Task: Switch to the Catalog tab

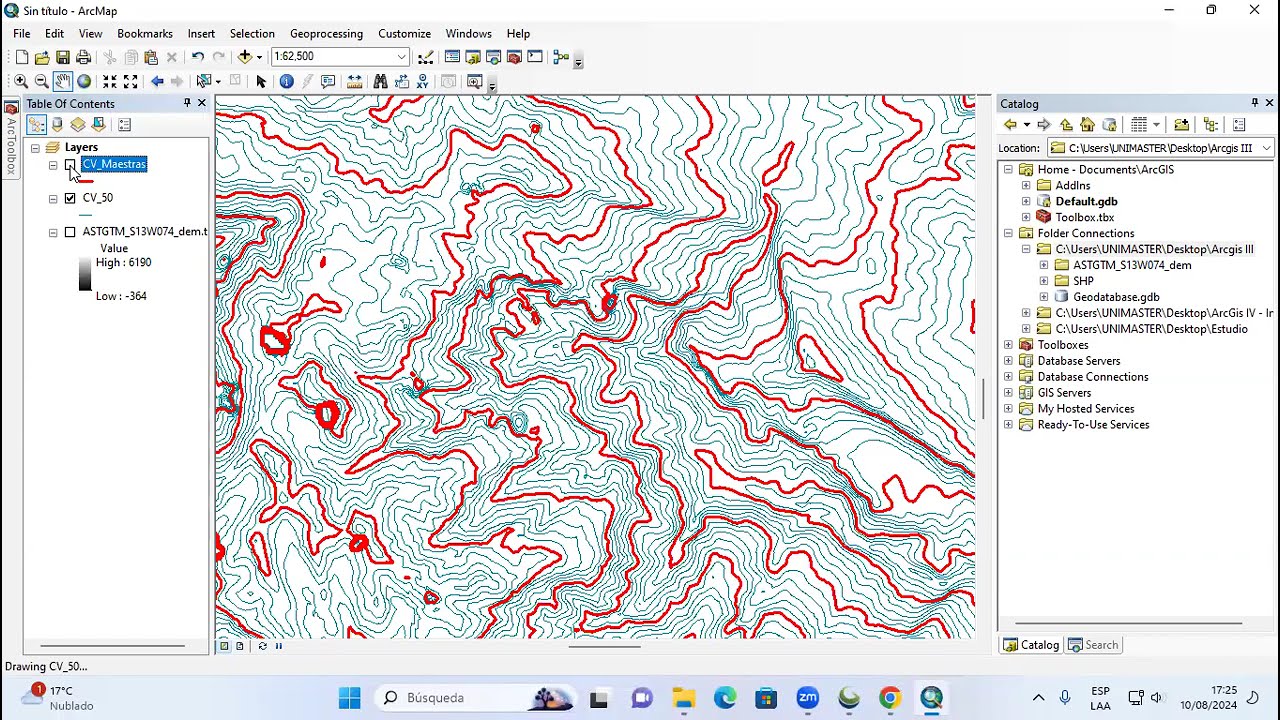Action: [x=1031, y=645]
